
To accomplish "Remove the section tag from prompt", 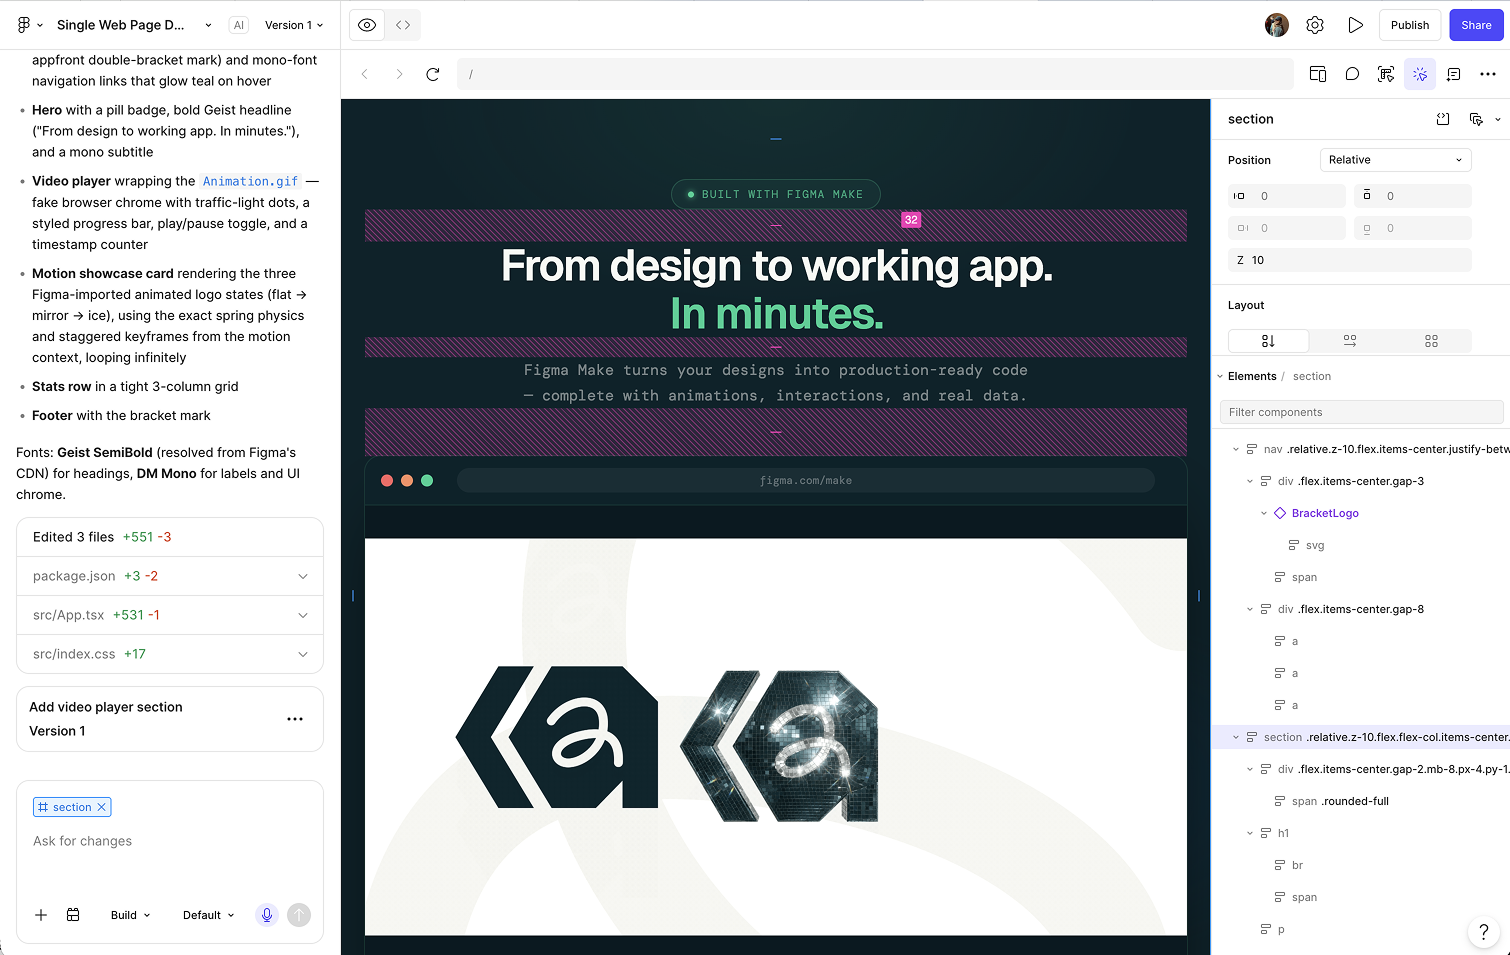I will click(101, 807).
